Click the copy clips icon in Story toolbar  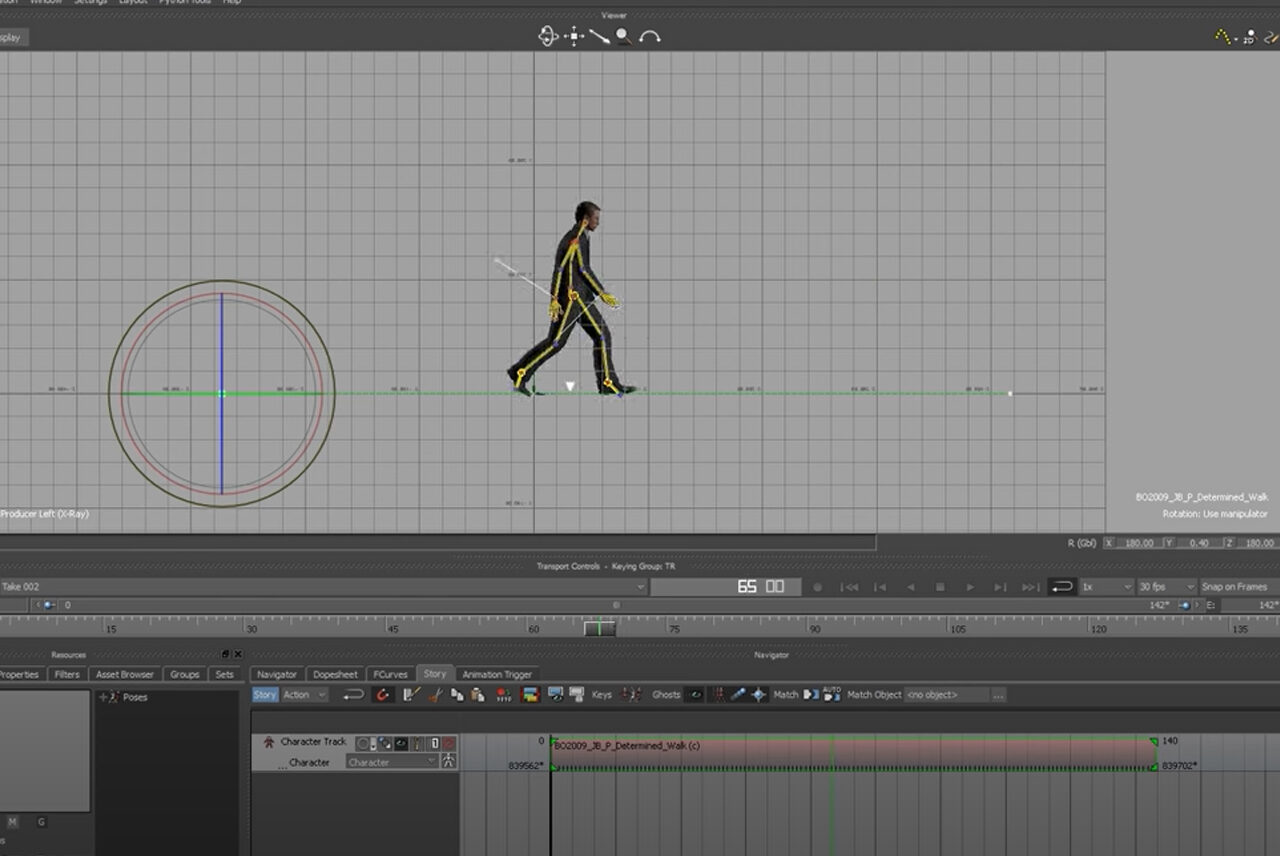click(457, 695)
